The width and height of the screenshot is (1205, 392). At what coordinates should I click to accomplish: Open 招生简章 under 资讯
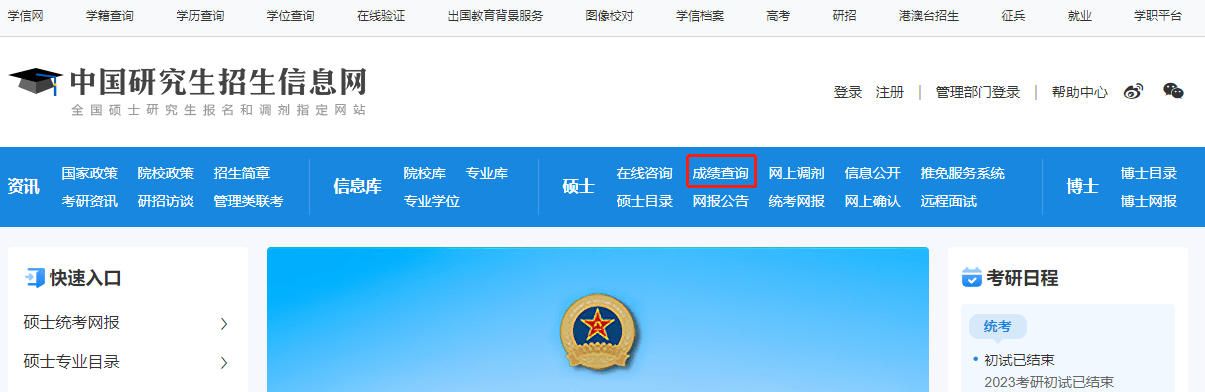242,173
